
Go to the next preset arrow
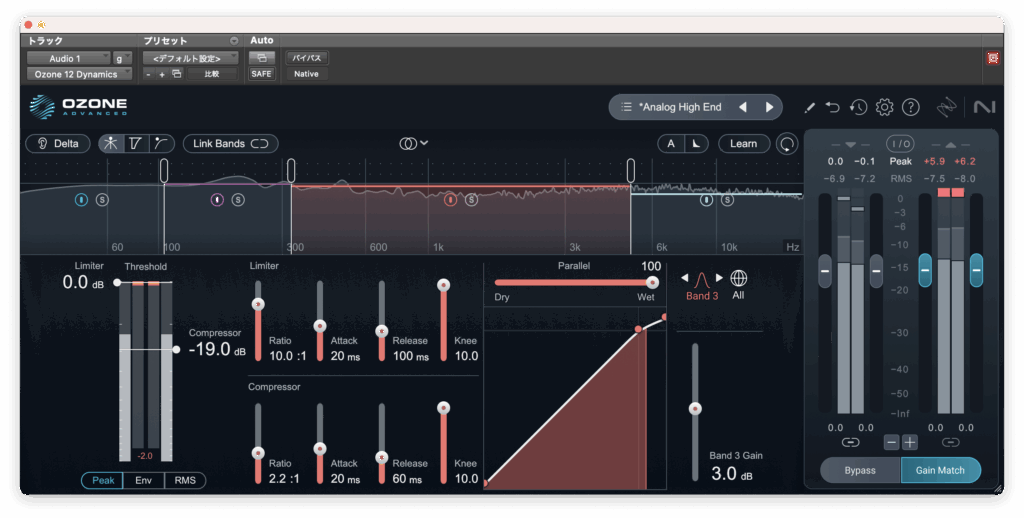769,107
